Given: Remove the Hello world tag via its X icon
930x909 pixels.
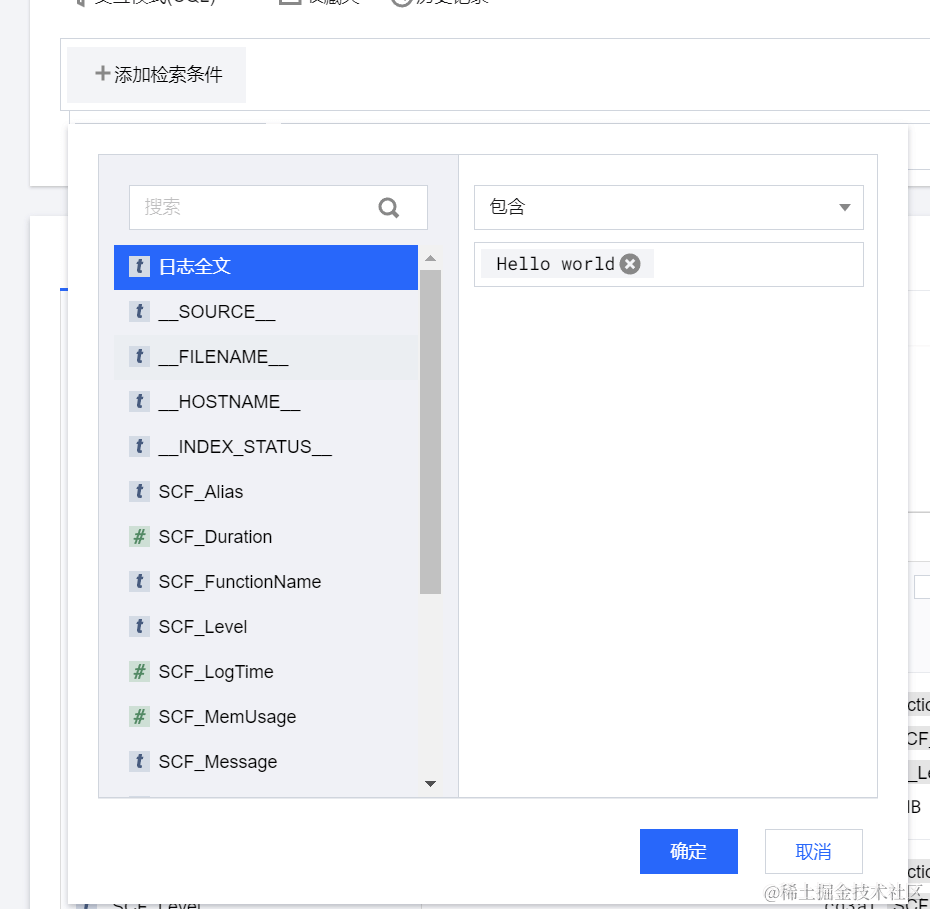Looking at the screenshot, I should pyautogui.click(x=629, y=263).
